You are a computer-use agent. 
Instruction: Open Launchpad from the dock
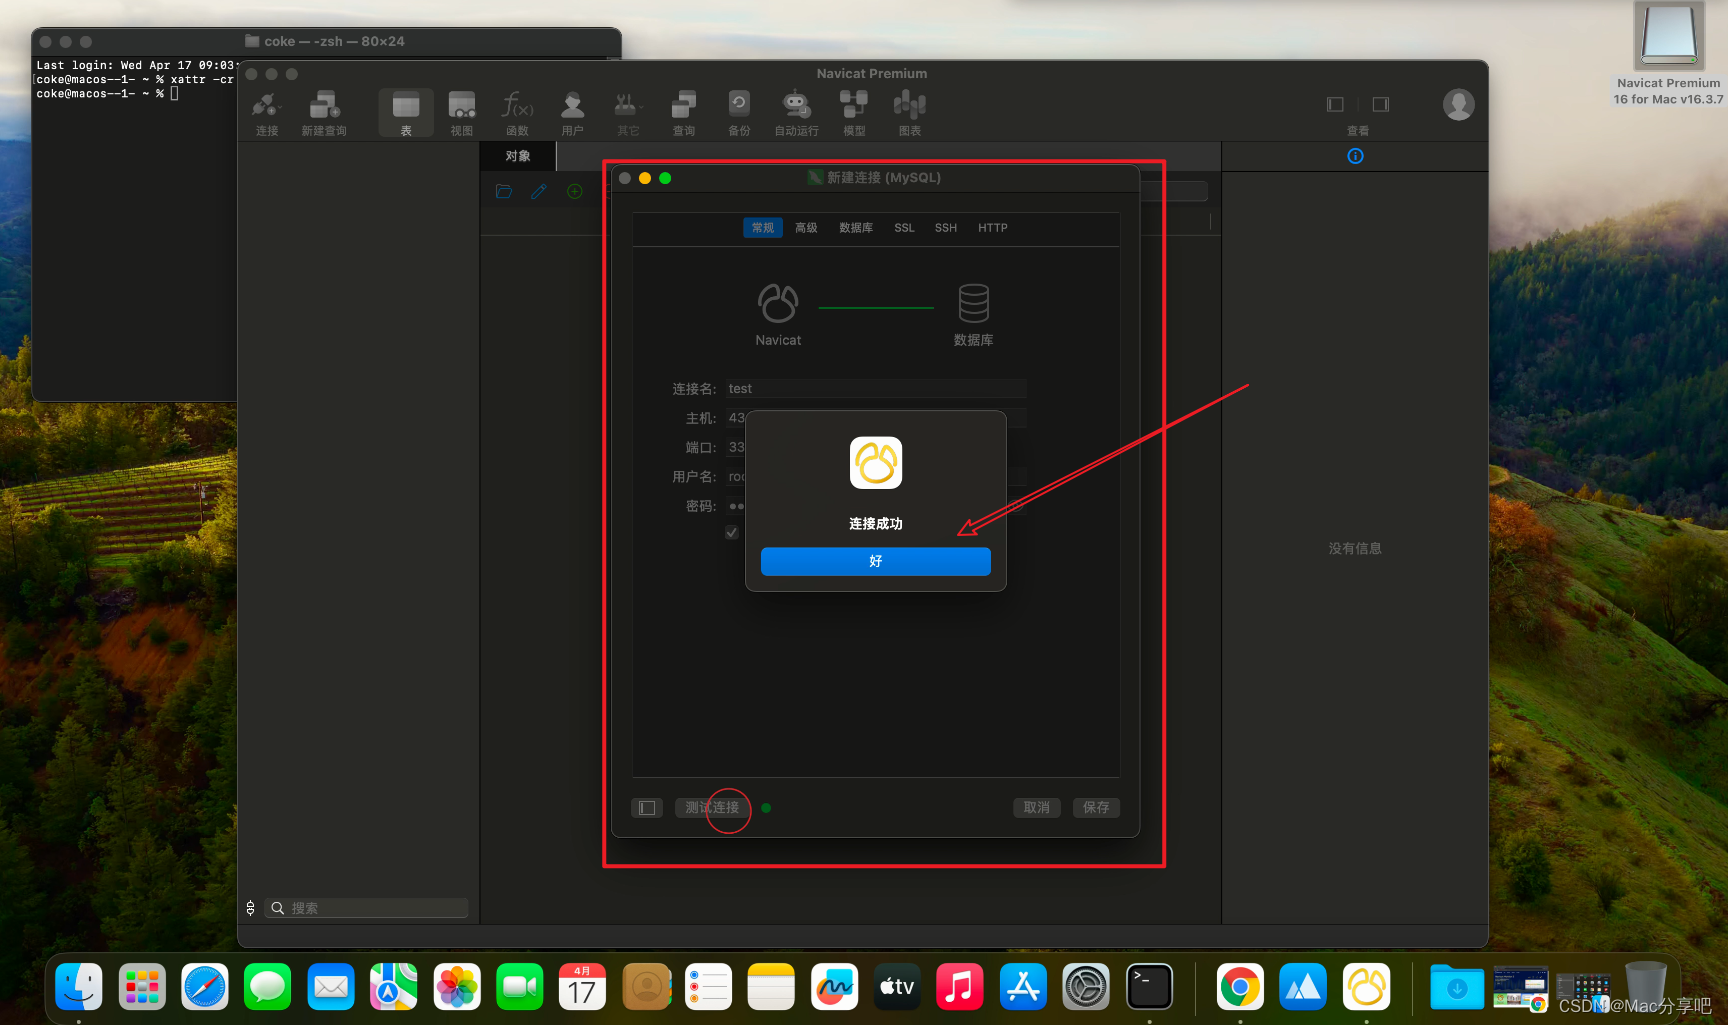coord(142,987)
